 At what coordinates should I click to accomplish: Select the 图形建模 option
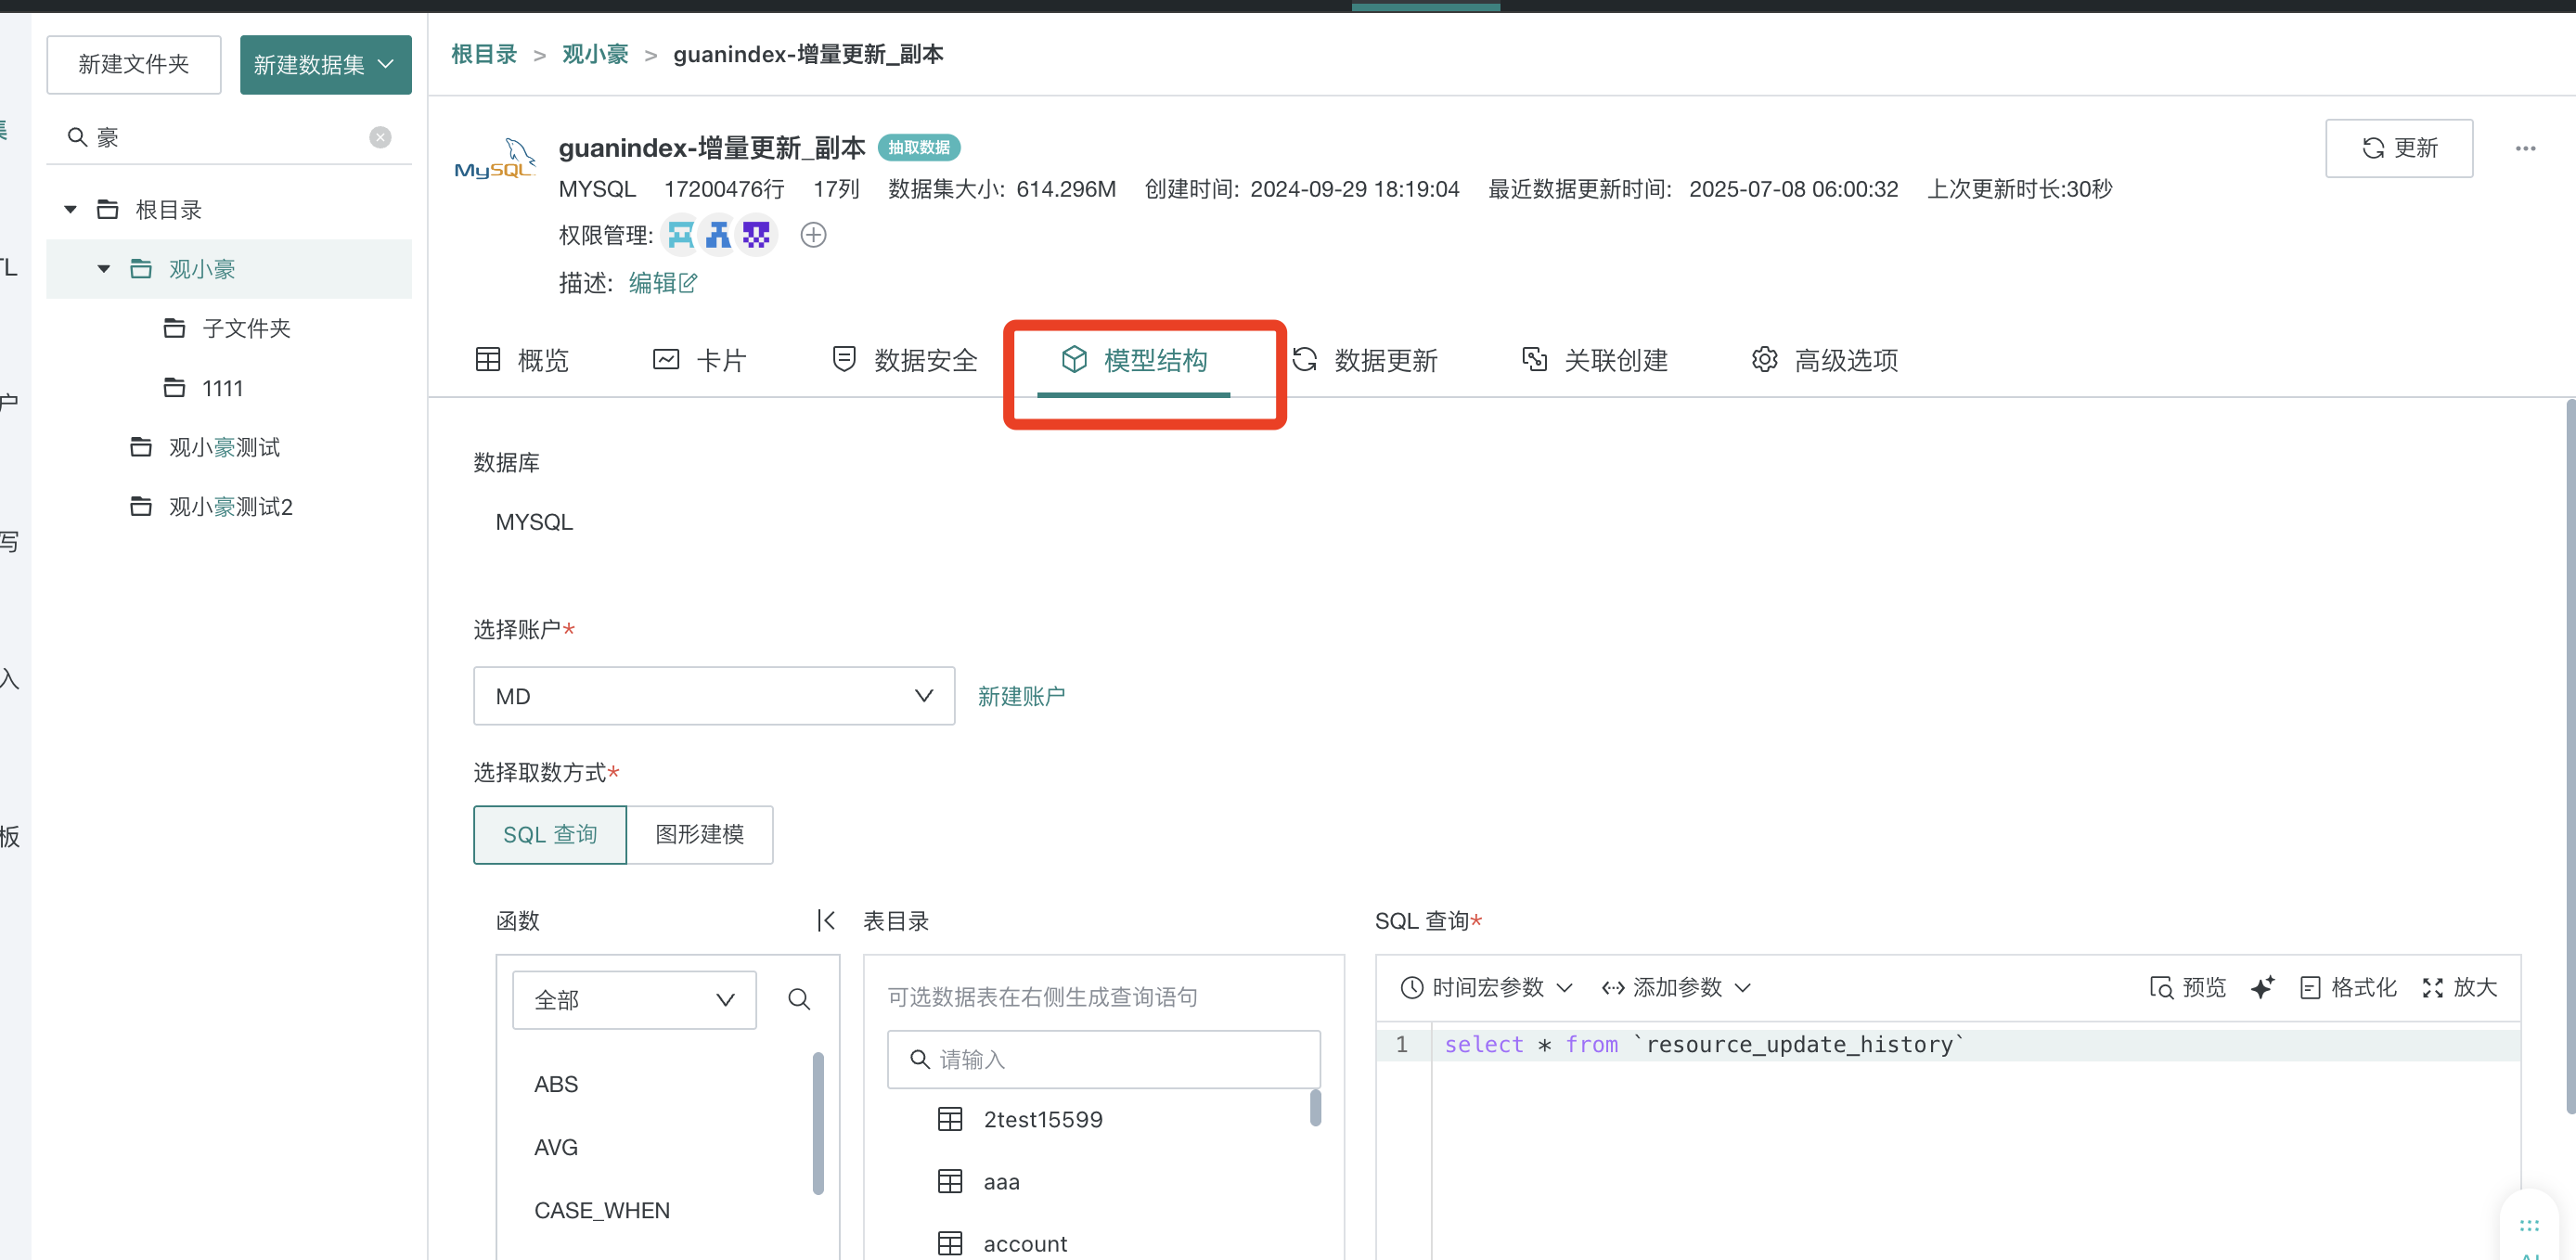[700, 835]
